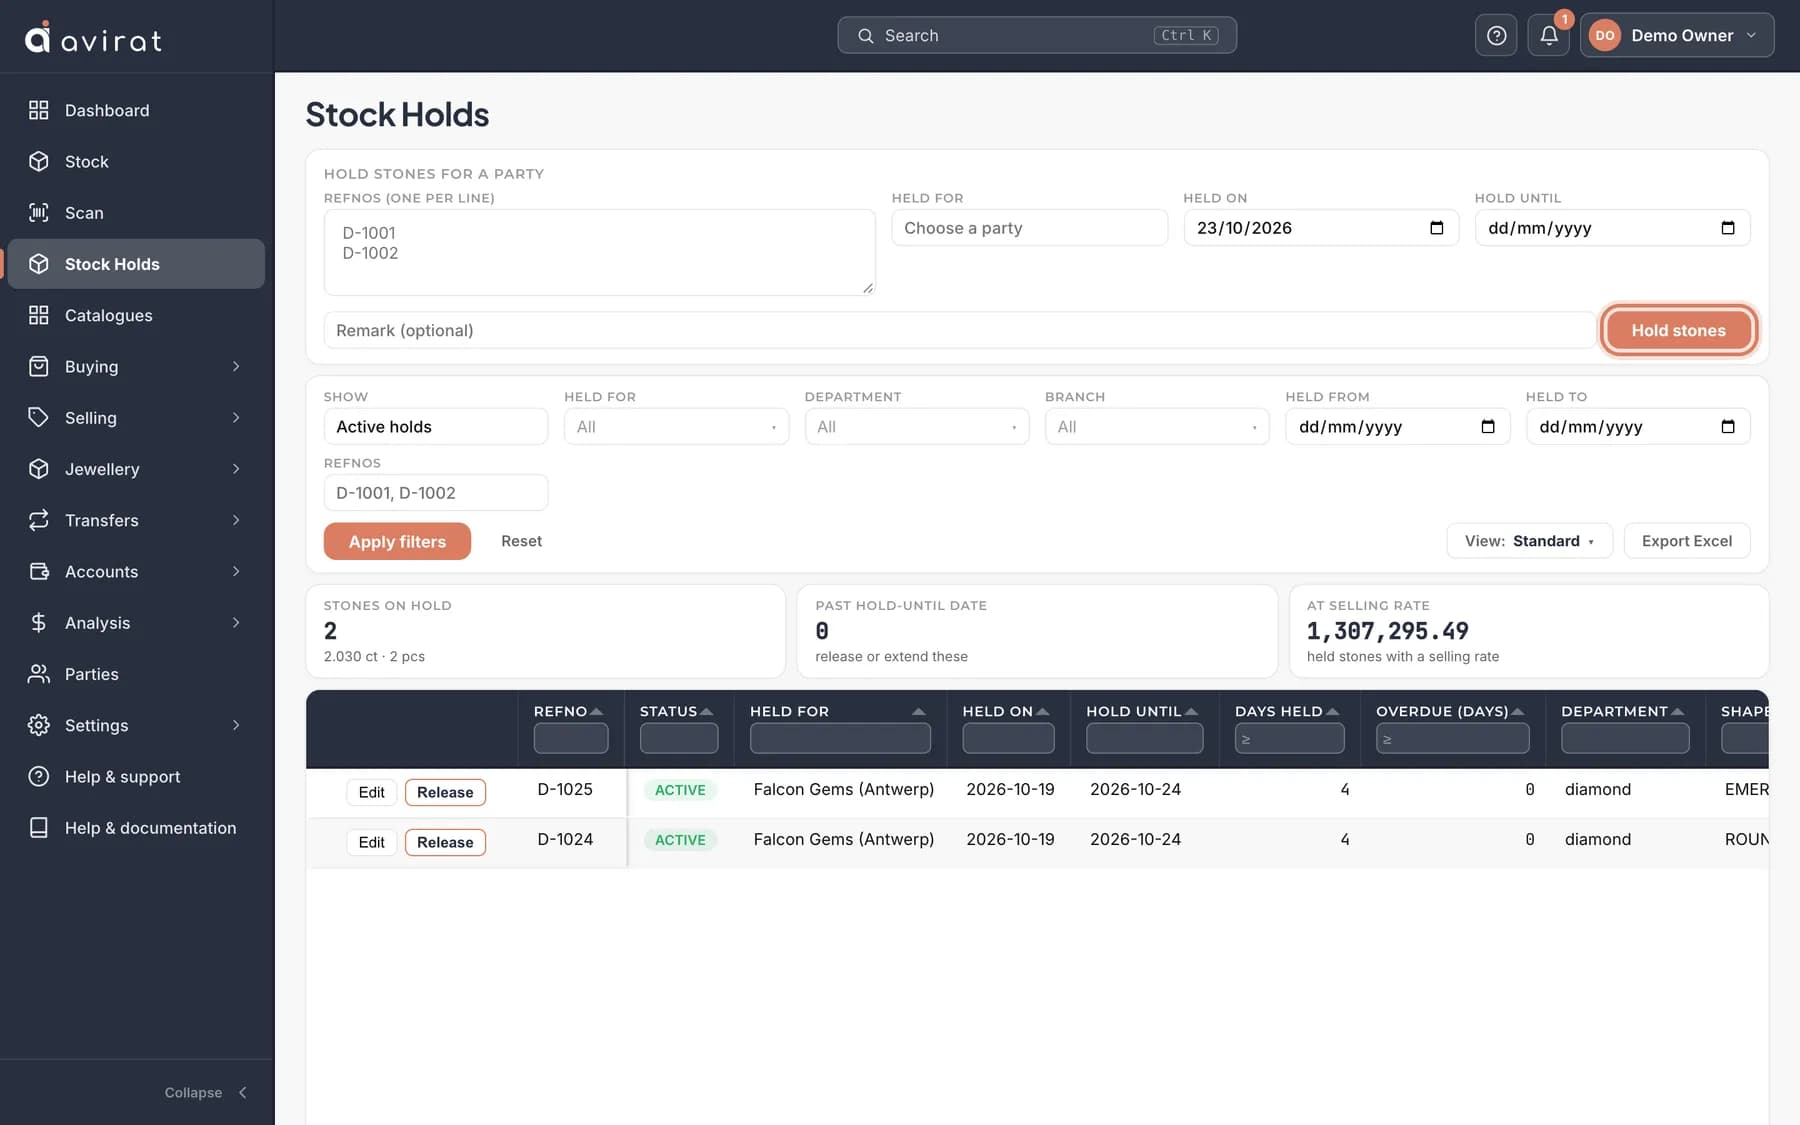Click the avirat logo
Viewport: 1800px width, 1125px height.
pyautogui.click(x=93, y=38)
